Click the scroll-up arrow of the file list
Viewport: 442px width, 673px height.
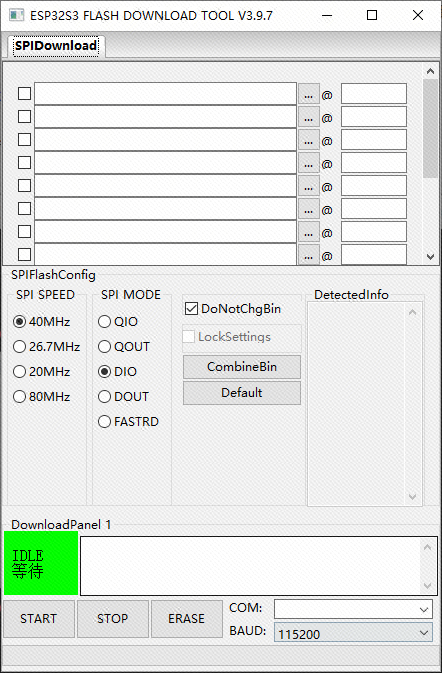(430, 71)
